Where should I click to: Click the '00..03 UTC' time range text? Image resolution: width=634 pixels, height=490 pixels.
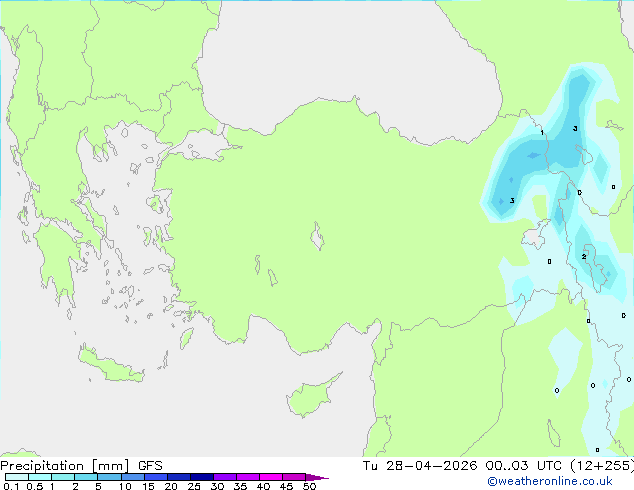coord(524,466)
